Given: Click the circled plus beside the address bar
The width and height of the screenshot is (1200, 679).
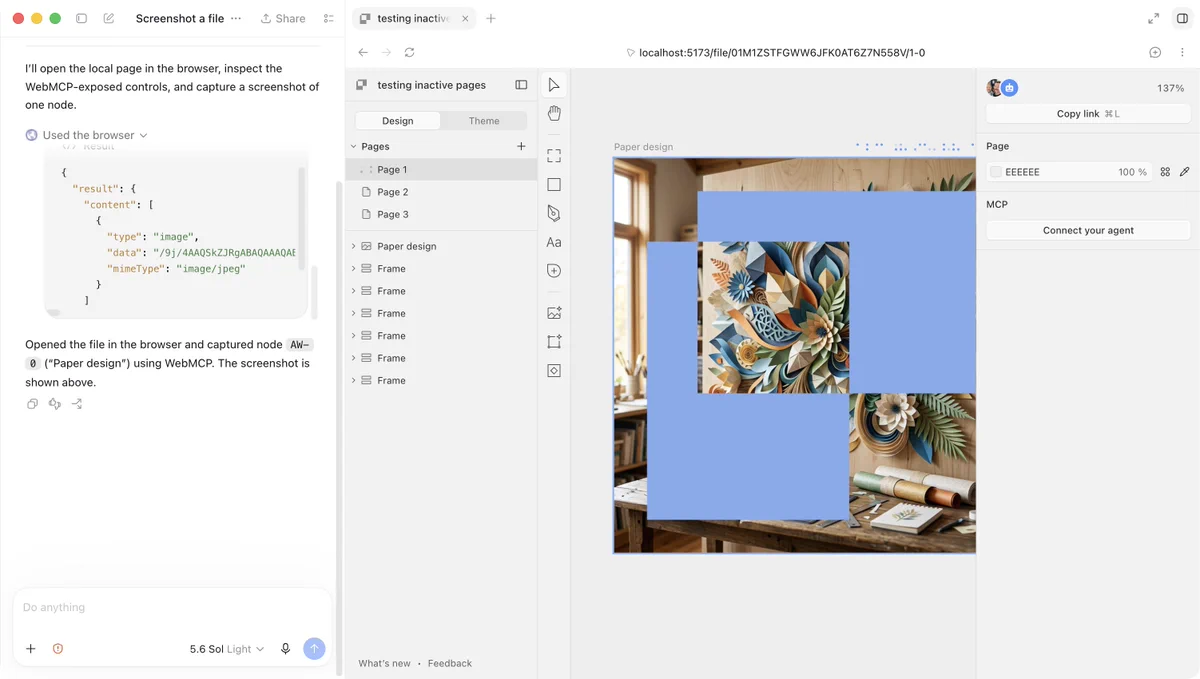Looking at the screenshot, I should point(1155,52).
